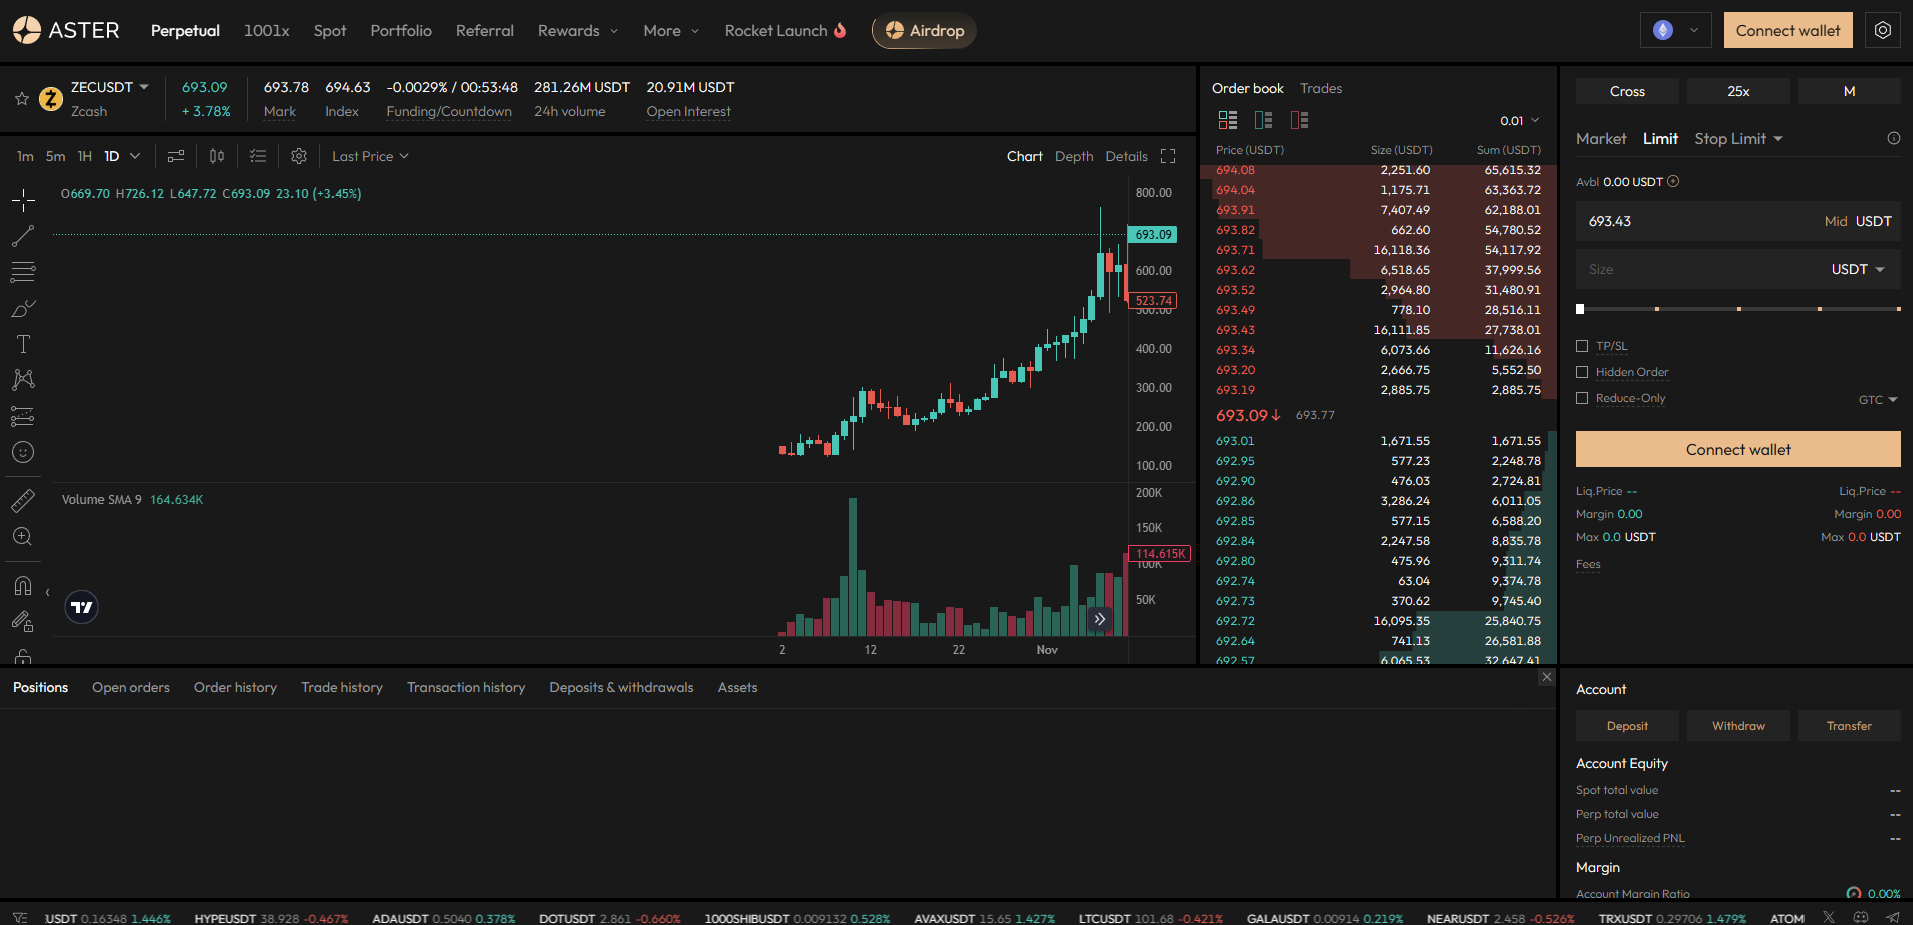
Task: Star ZECUSDT as a favorite pair
Action: pyautogui.click(x=21, y=99)
